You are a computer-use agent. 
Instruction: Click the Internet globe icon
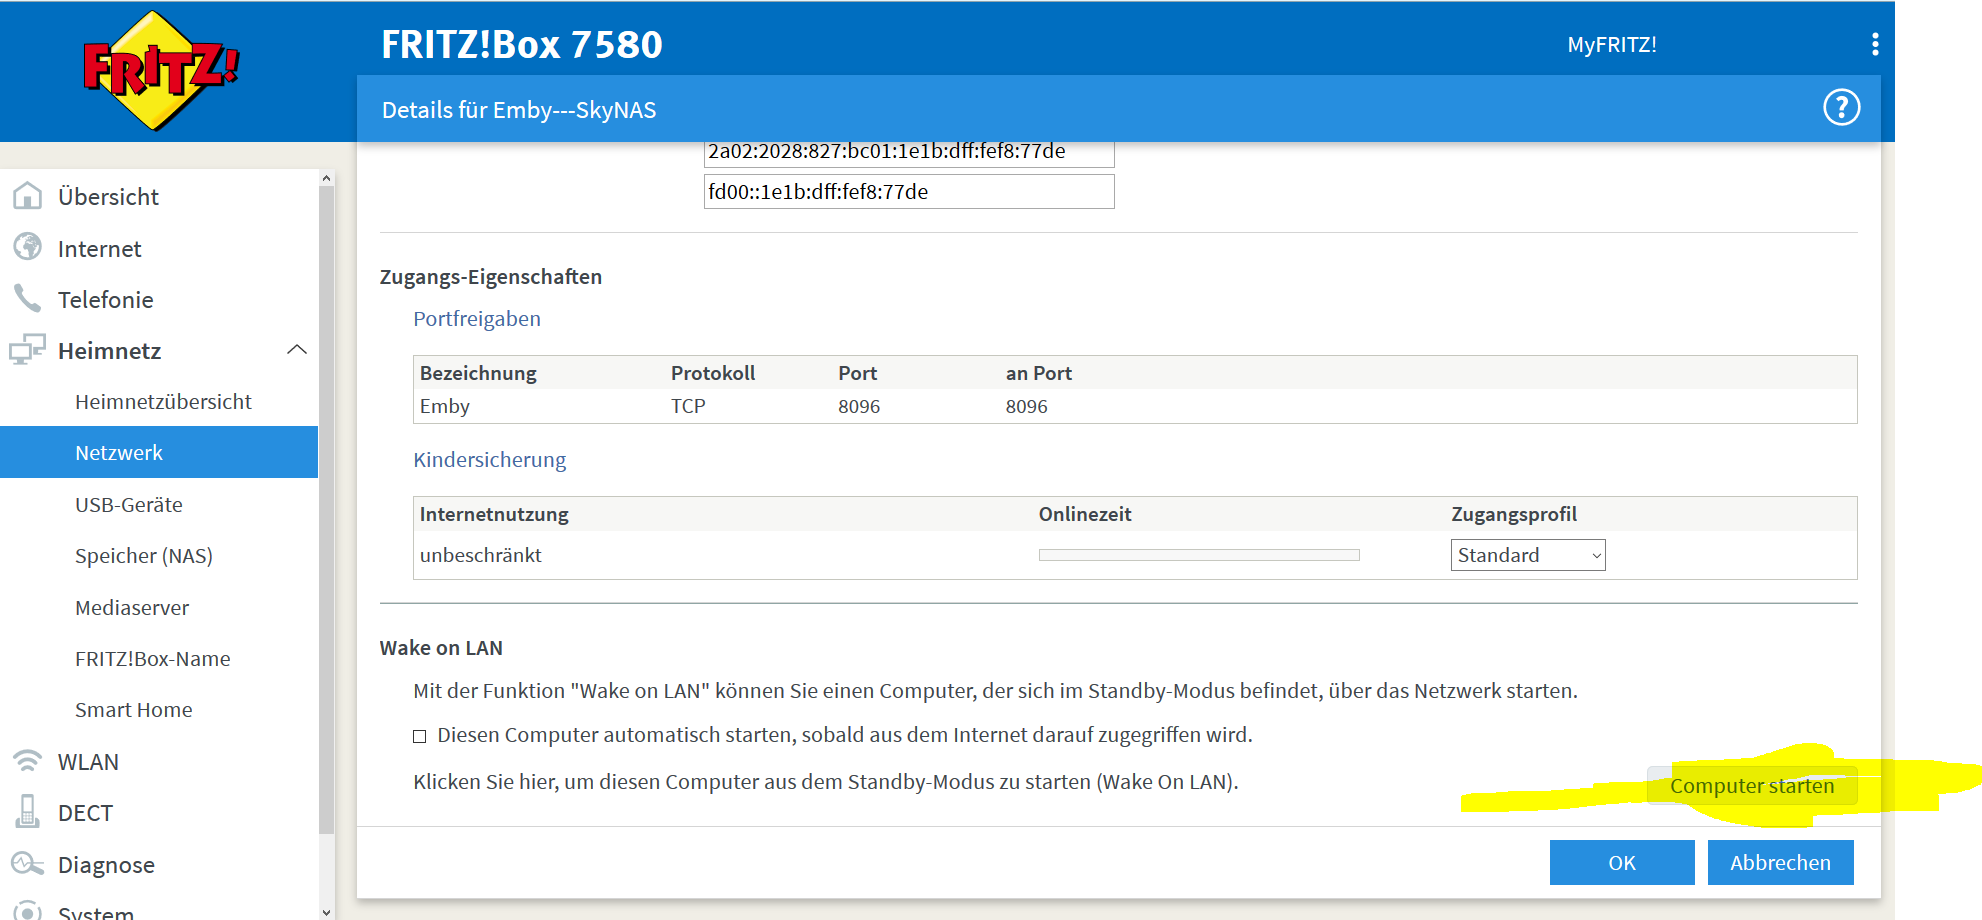coord(28,247)
